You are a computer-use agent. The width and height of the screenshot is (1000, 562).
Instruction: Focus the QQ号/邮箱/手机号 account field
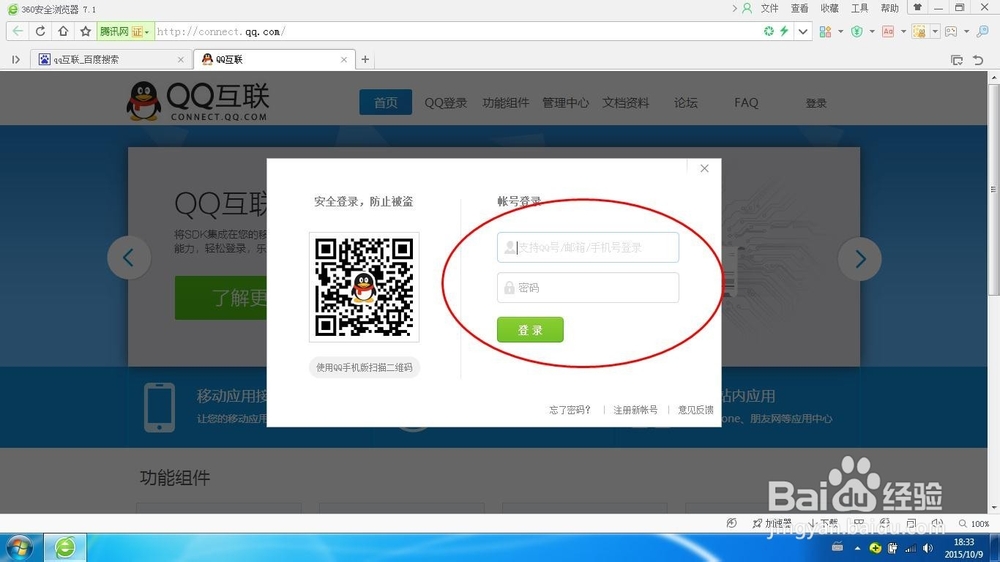click(588, 248)
